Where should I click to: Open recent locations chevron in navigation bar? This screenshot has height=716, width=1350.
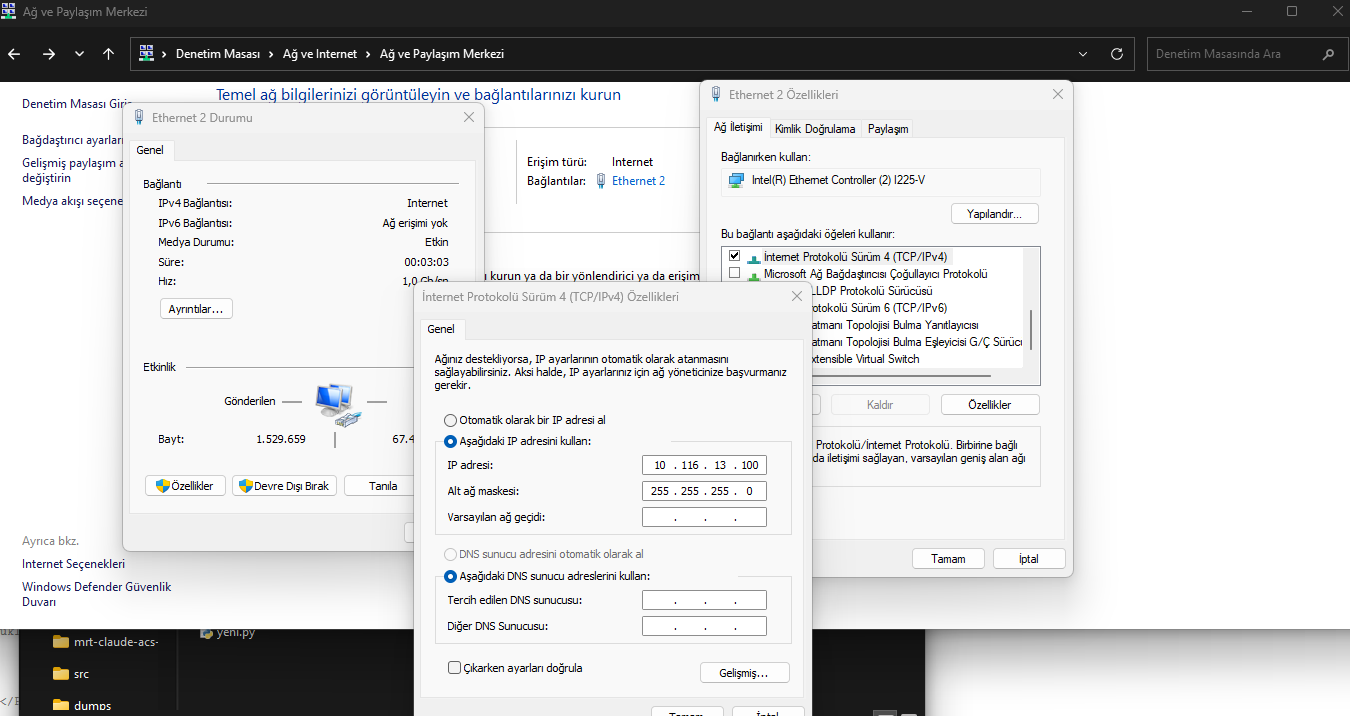click(79, 54)
